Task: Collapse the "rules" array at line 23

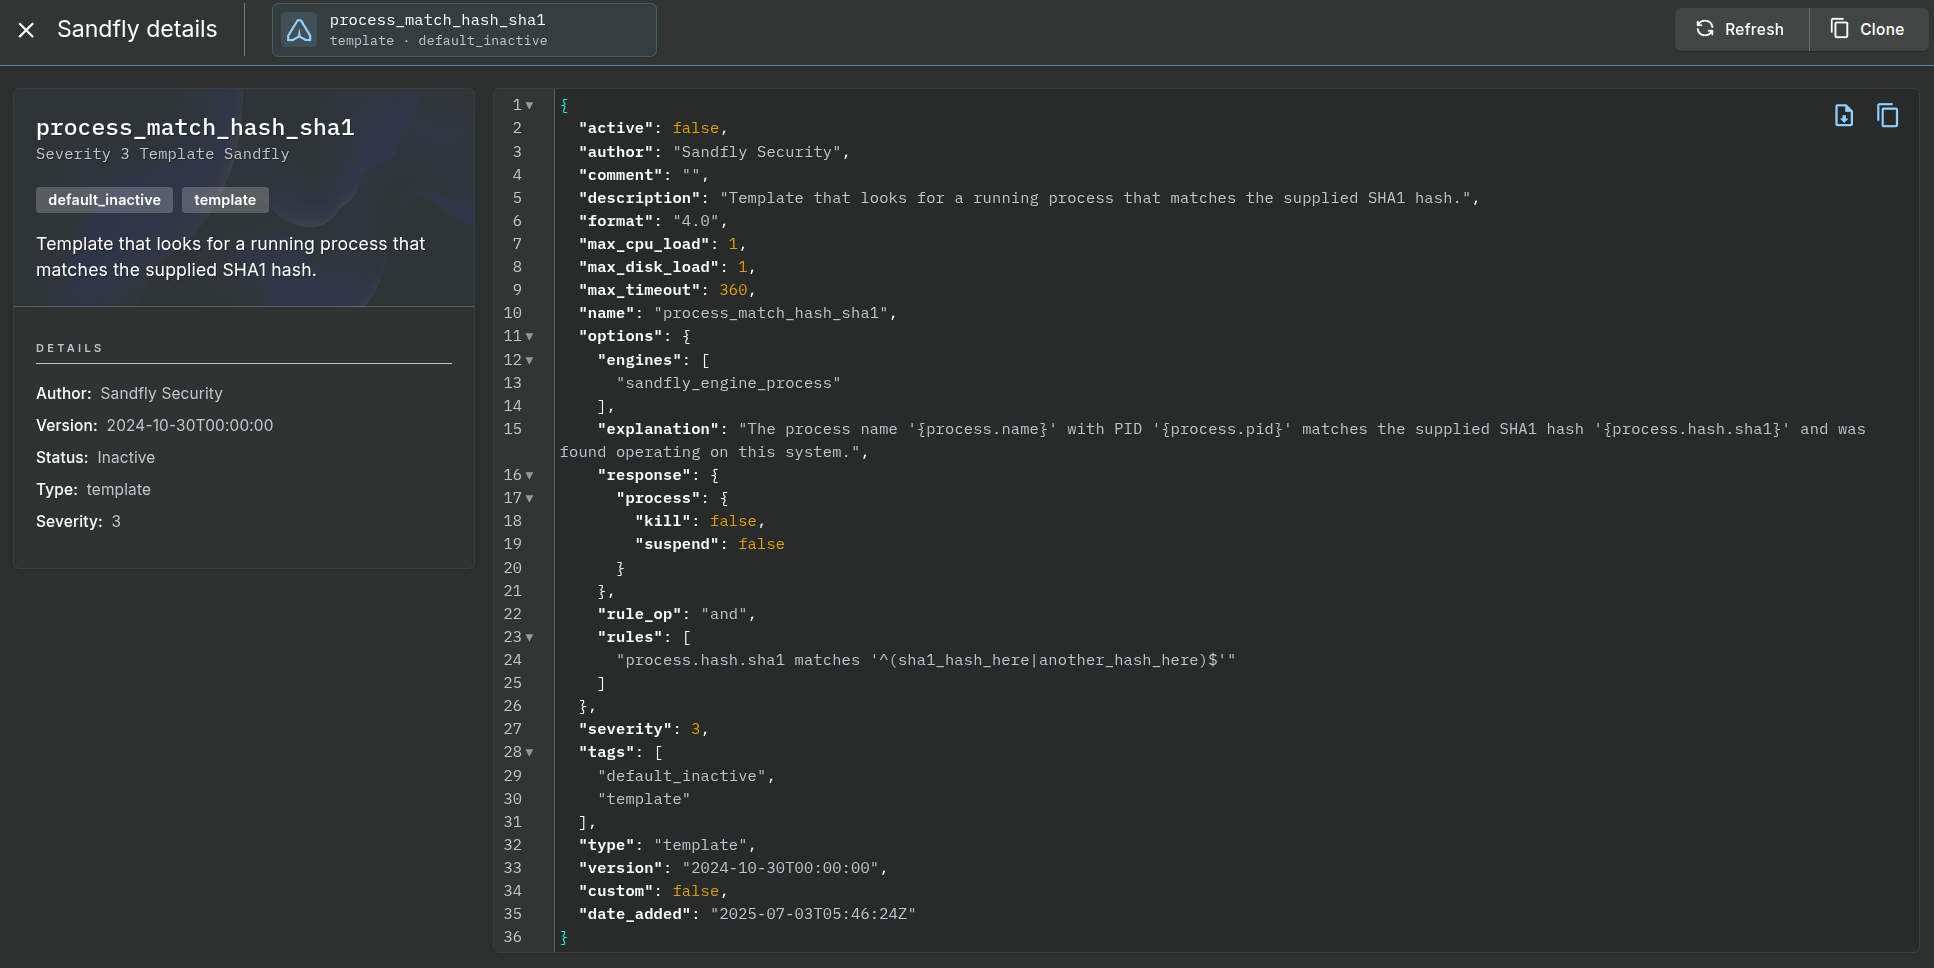Action: coord(530,637)
